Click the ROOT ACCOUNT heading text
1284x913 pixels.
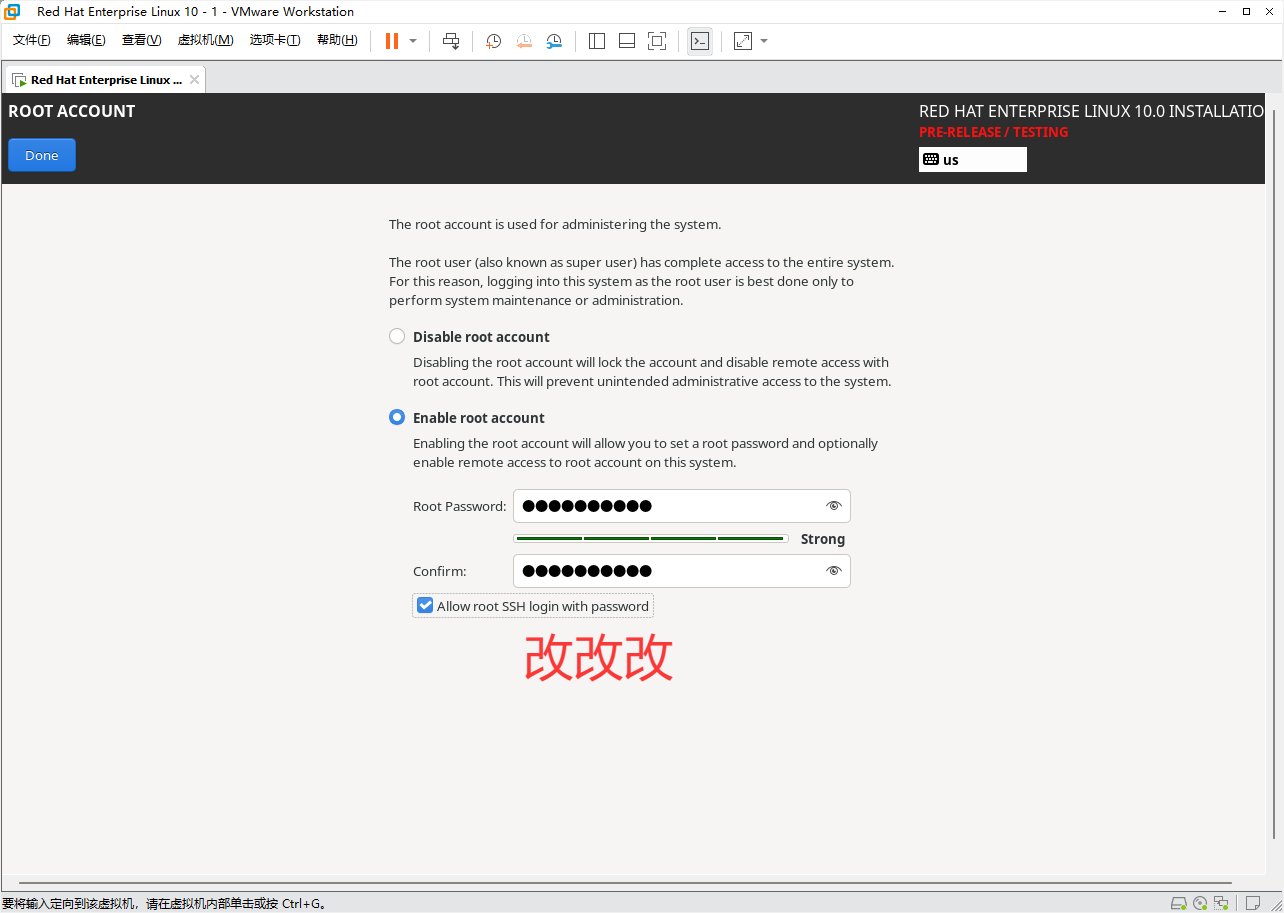pyautogui.click(x=72, y=111)
